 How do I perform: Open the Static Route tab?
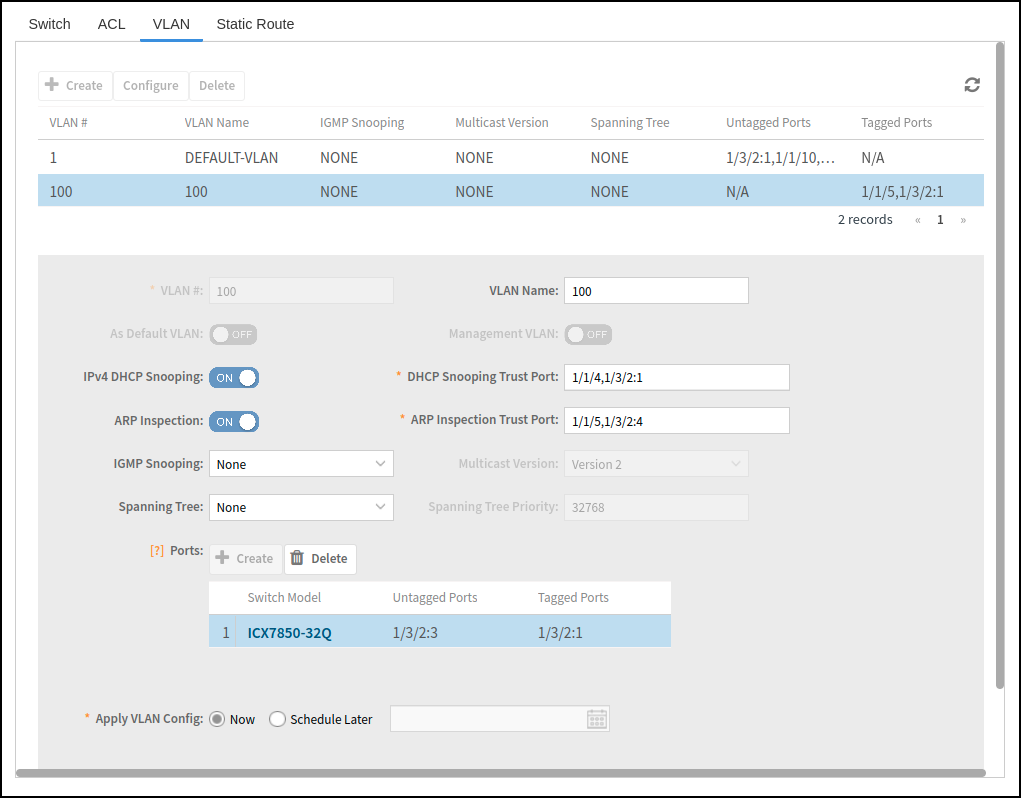click(x=255, y=24)
